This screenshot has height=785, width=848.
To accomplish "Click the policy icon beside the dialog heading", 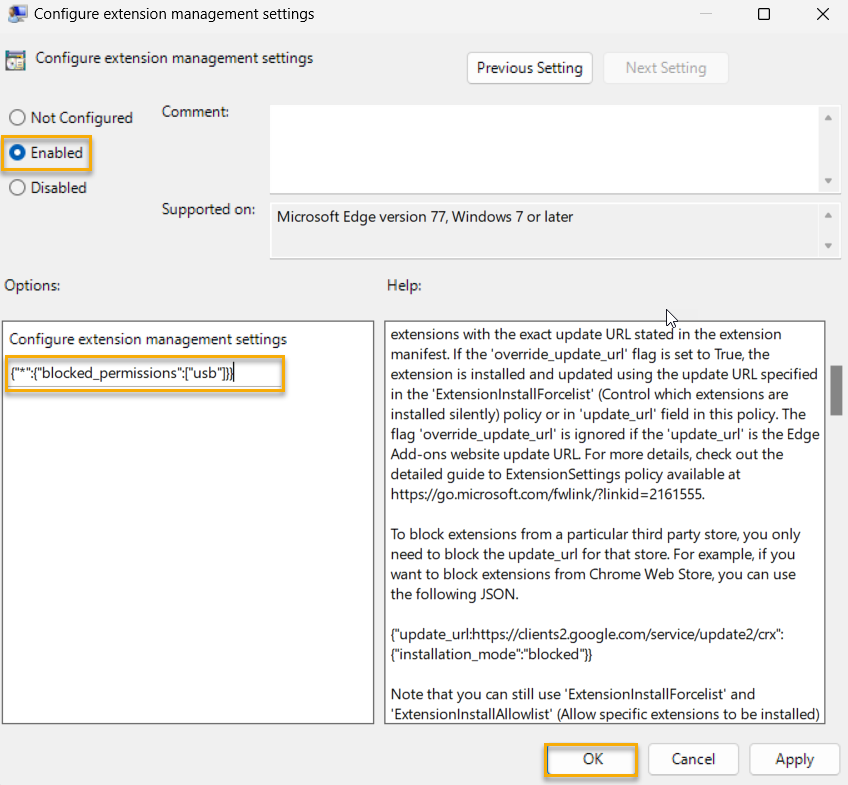I will (16, 60).
